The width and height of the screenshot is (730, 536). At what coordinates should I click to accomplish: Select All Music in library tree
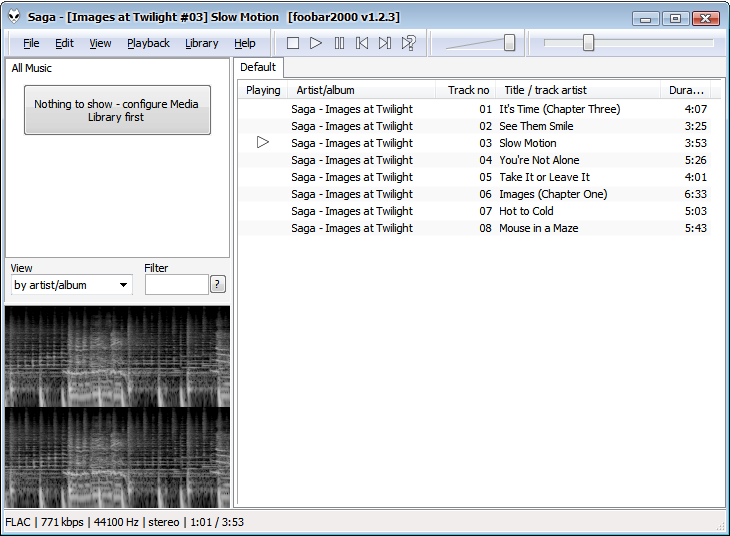click(32, 68)
